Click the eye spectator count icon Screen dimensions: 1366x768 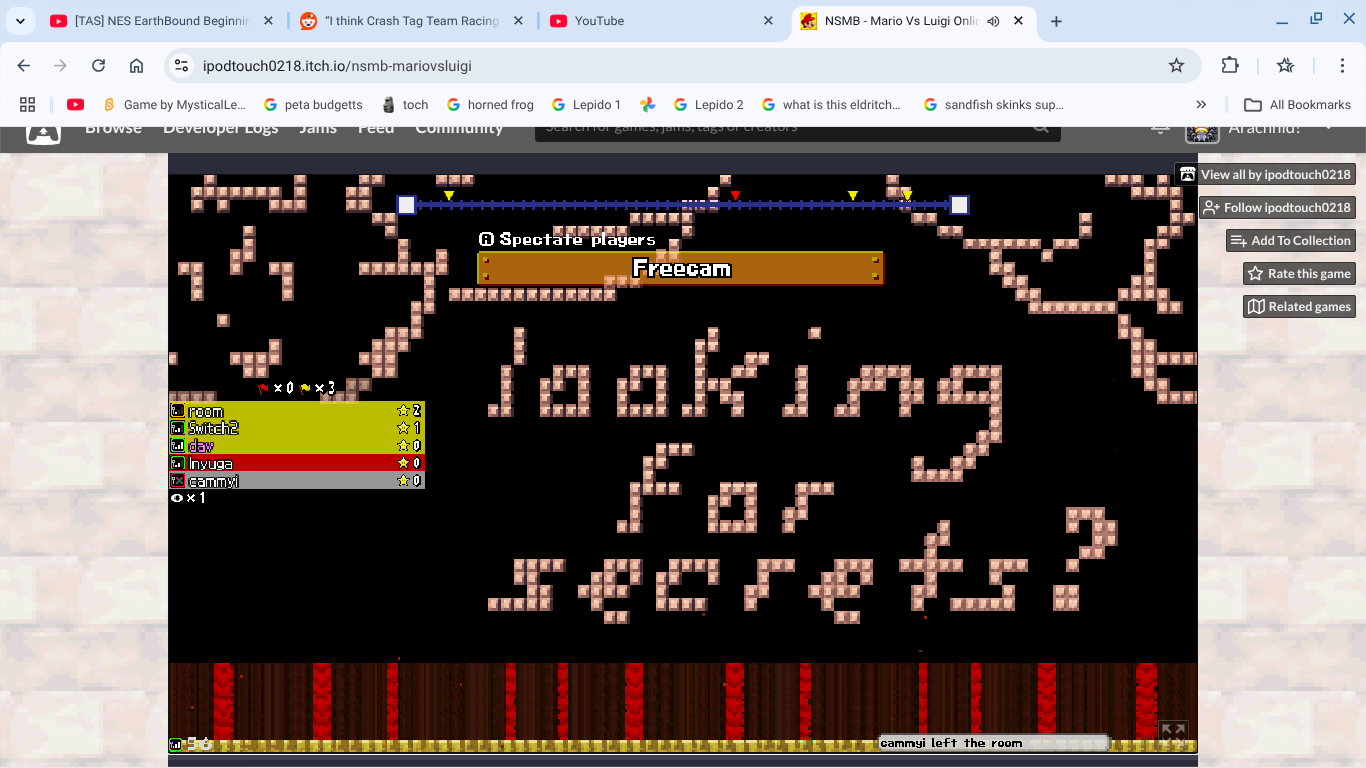pos(177,497)
